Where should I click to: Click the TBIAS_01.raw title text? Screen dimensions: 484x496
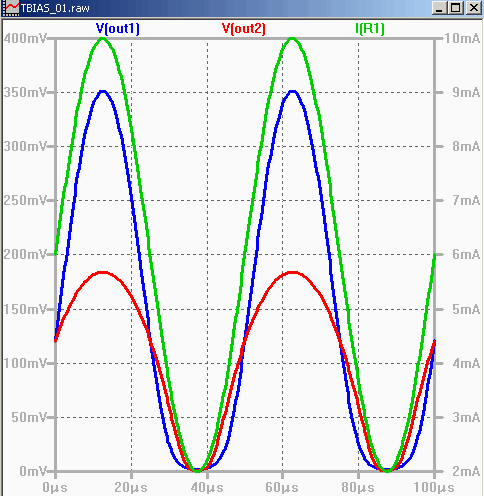[55, 8]
